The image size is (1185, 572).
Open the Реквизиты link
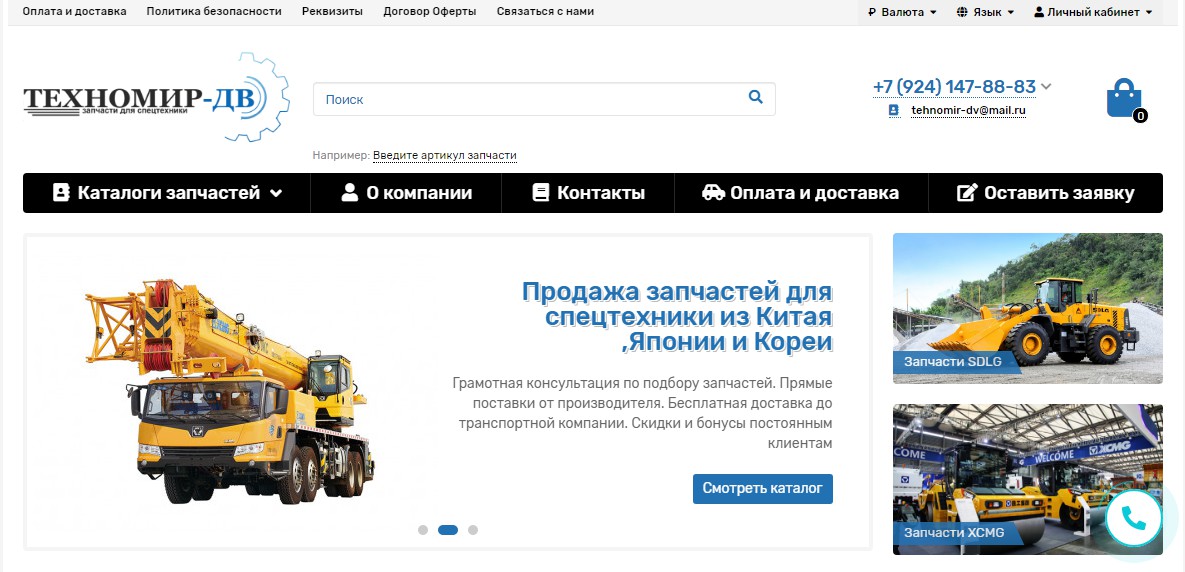333,11
